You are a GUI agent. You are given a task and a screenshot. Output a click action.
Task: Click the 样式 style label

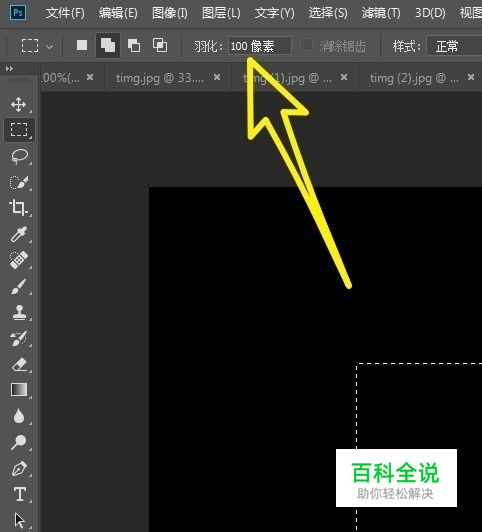pos(407,46)
